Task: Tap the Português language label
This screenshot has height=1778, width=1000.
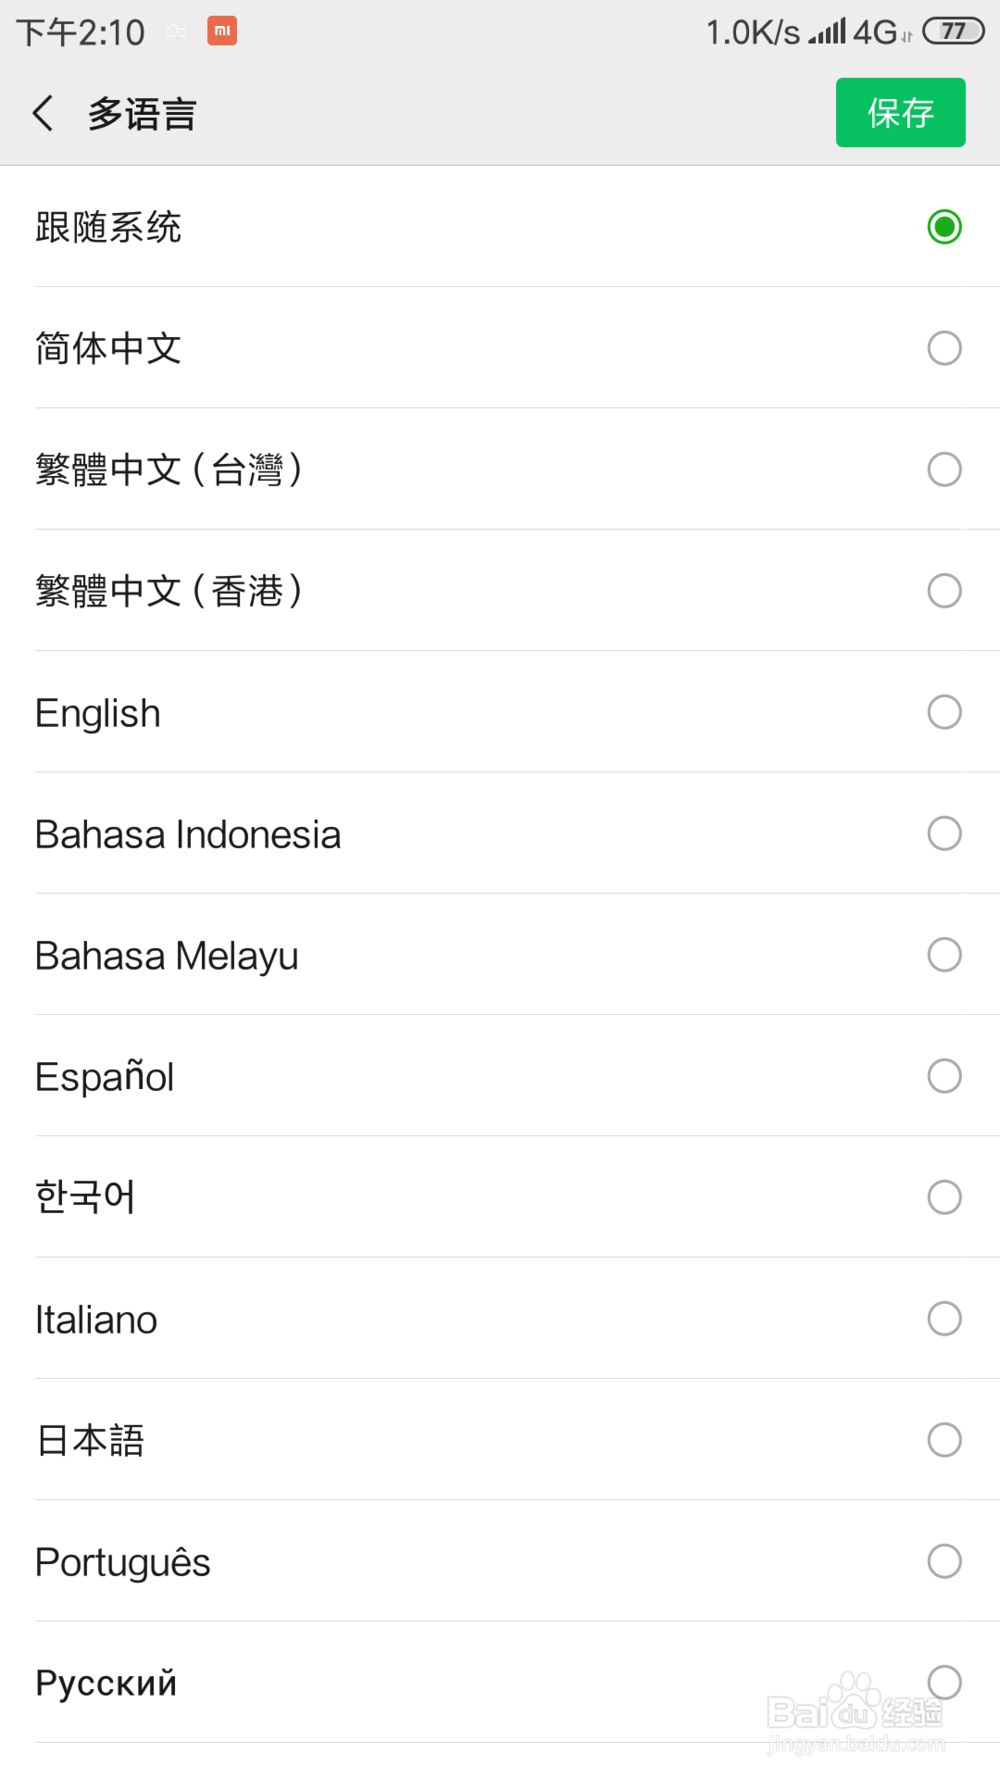Action: (x=123, y=1562)
